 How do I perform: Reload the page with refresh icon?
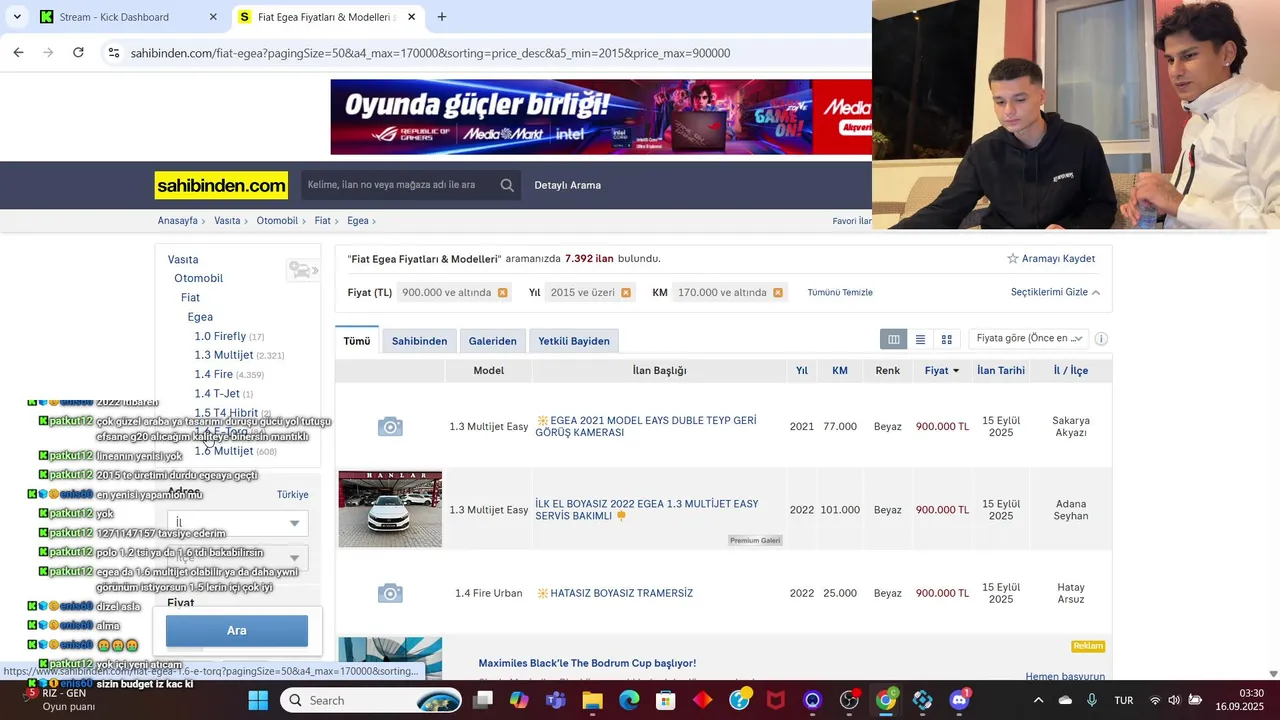click(78, 53)
